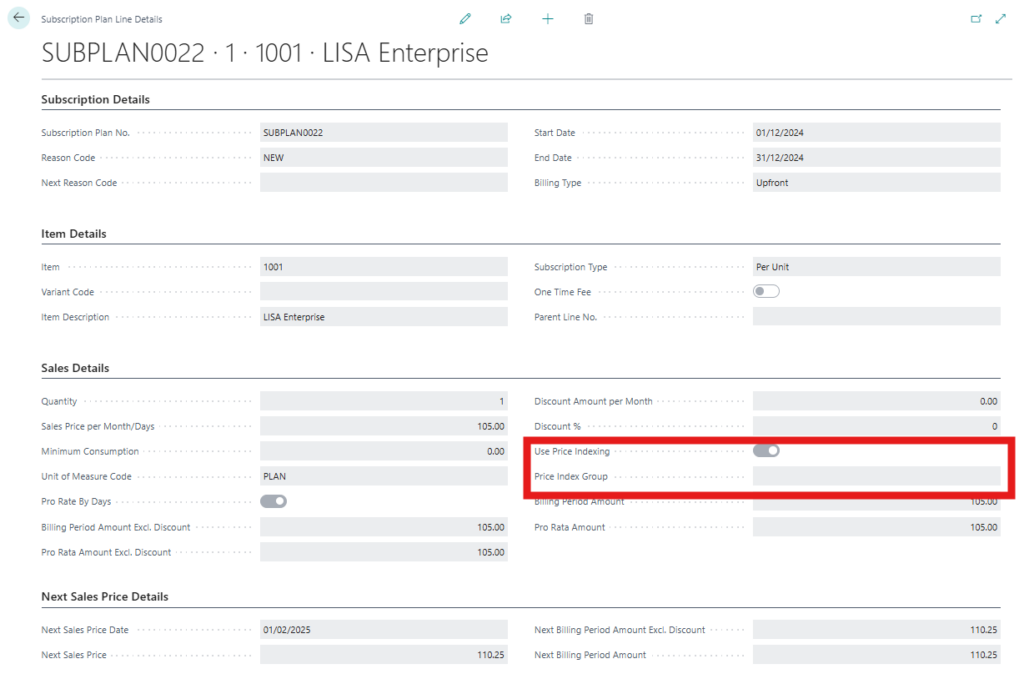
Task: Click the share icon
Action: pos(506,19)
